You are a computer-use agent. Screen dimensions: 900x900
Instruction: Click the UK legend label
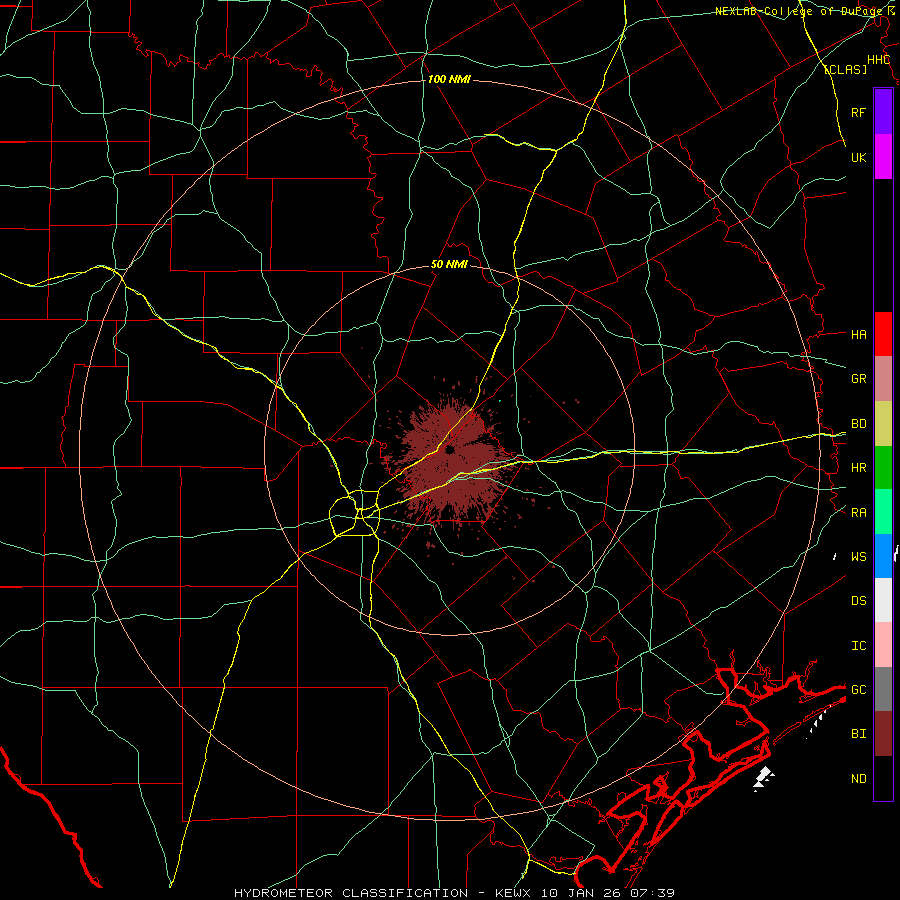858,157
